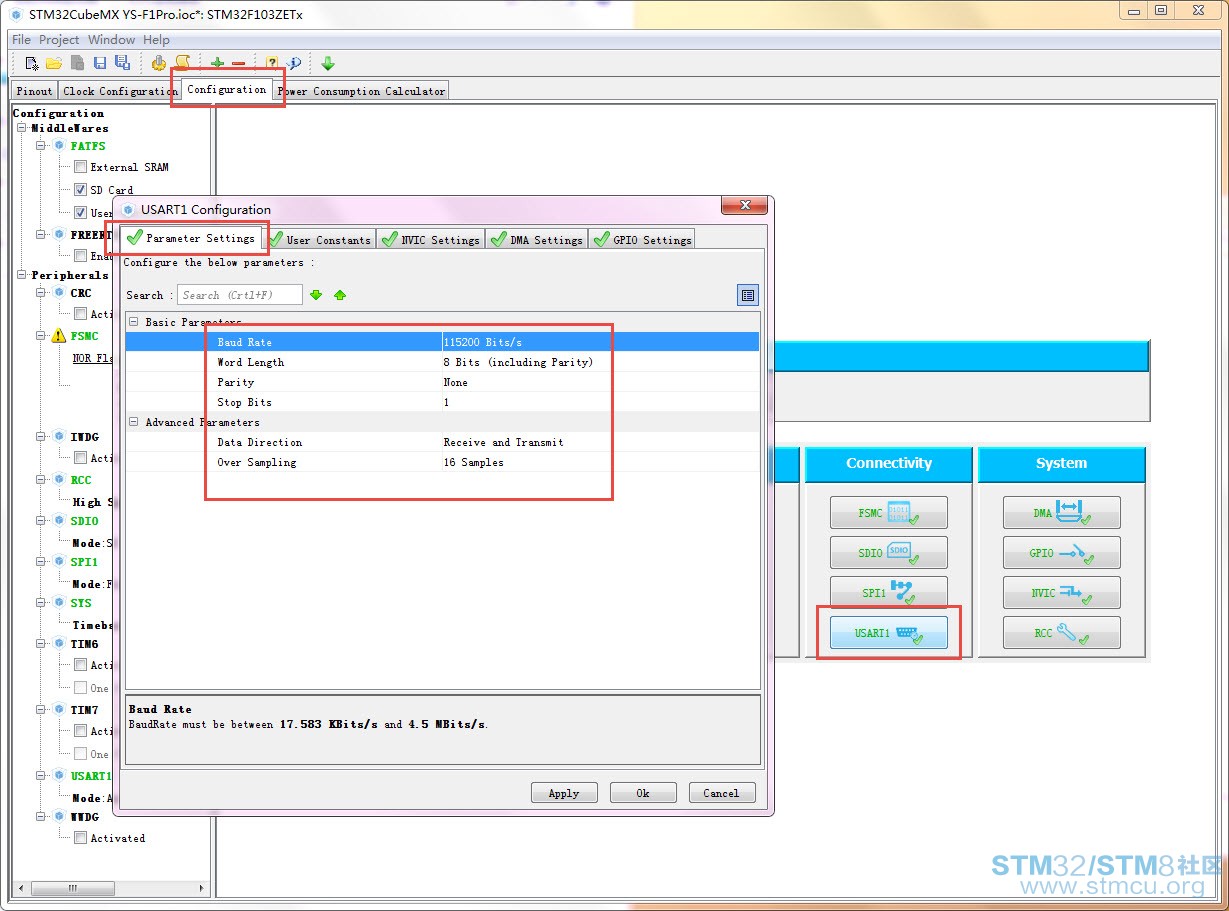Collapse the Peripherals tree node

pos(22,275)
